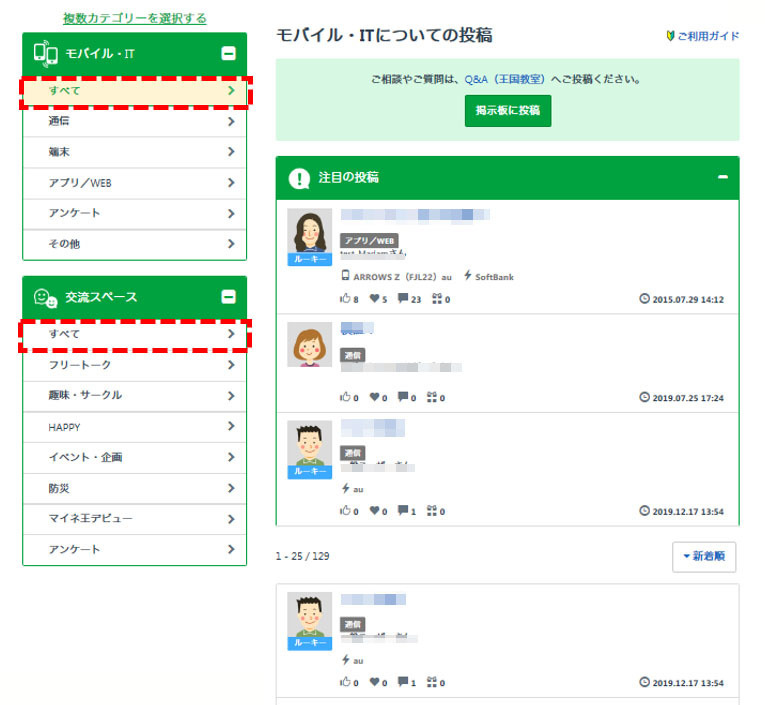Image resolution: width=765 pixels, height=705 pixels.
Task: Click the heart icon on the 2019.07.25 post
Action: point(374,397)
